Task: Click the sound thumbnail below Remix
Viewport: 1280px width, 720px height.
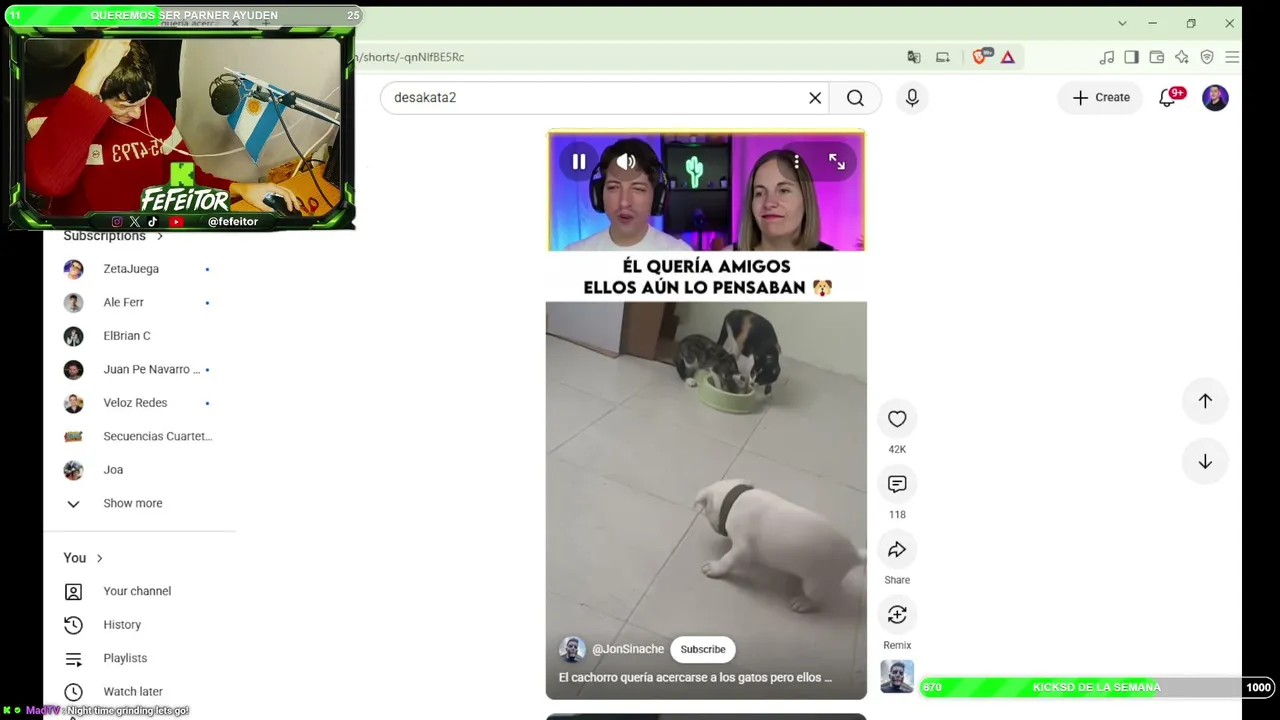Action: coord(897,677)
